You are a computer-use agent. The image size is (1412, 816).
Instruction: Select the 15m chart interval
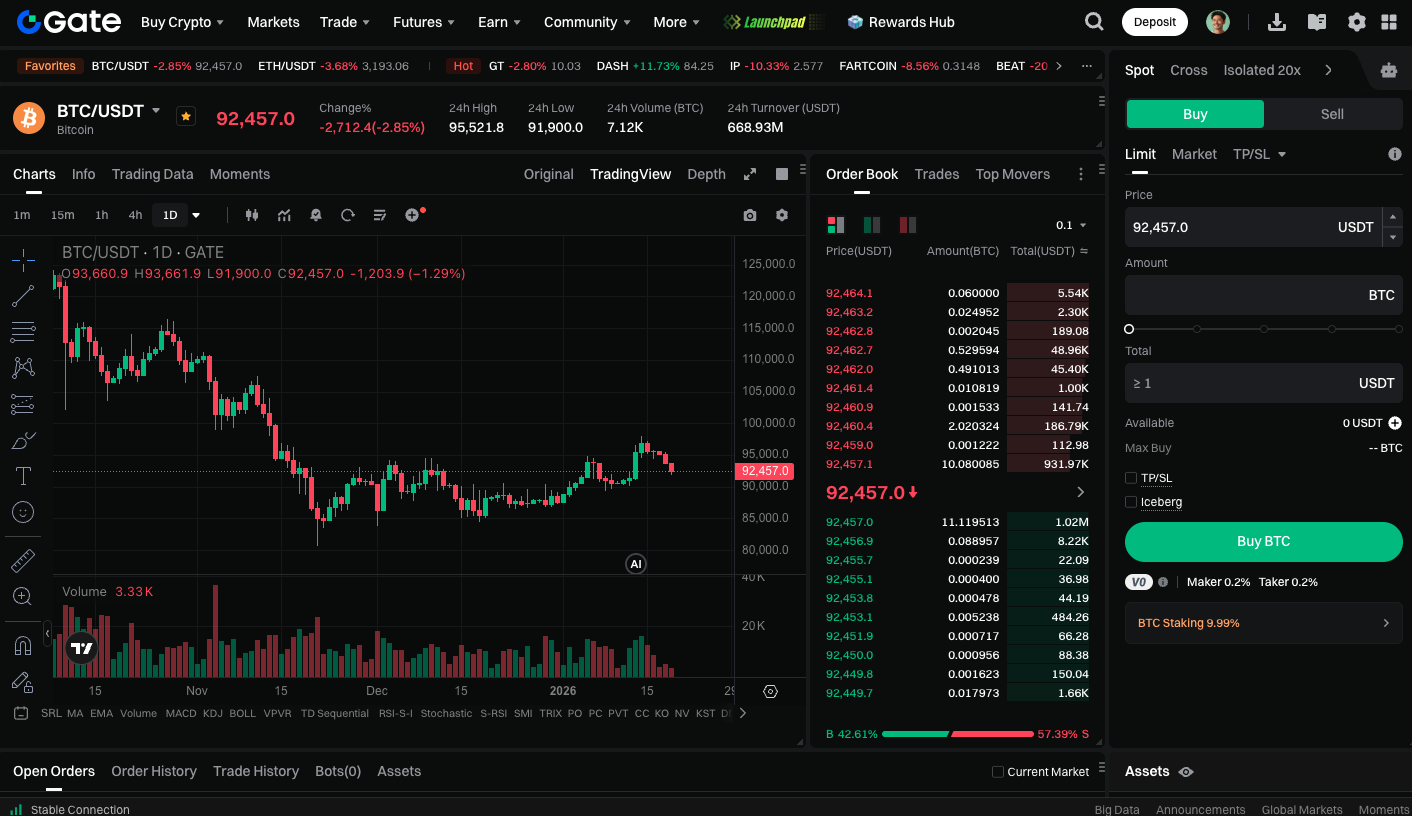(62, 215)
